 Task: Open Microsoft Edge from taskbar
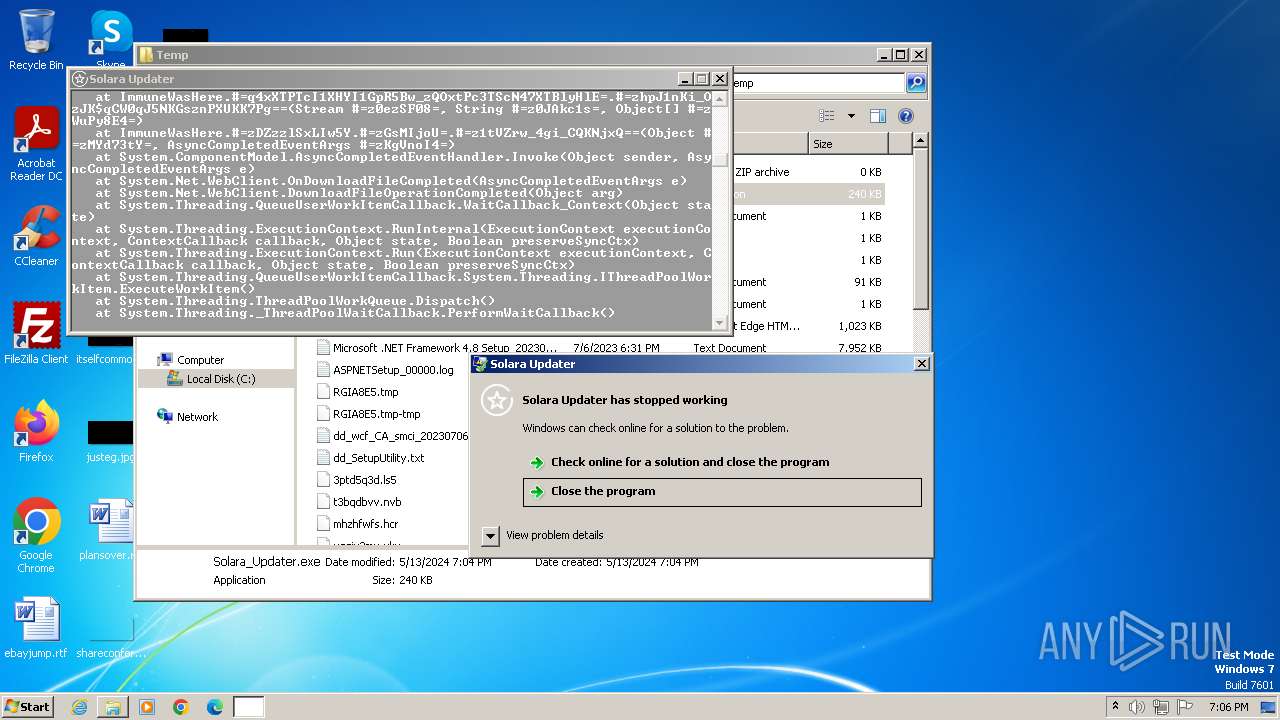[x=215, y=707]
